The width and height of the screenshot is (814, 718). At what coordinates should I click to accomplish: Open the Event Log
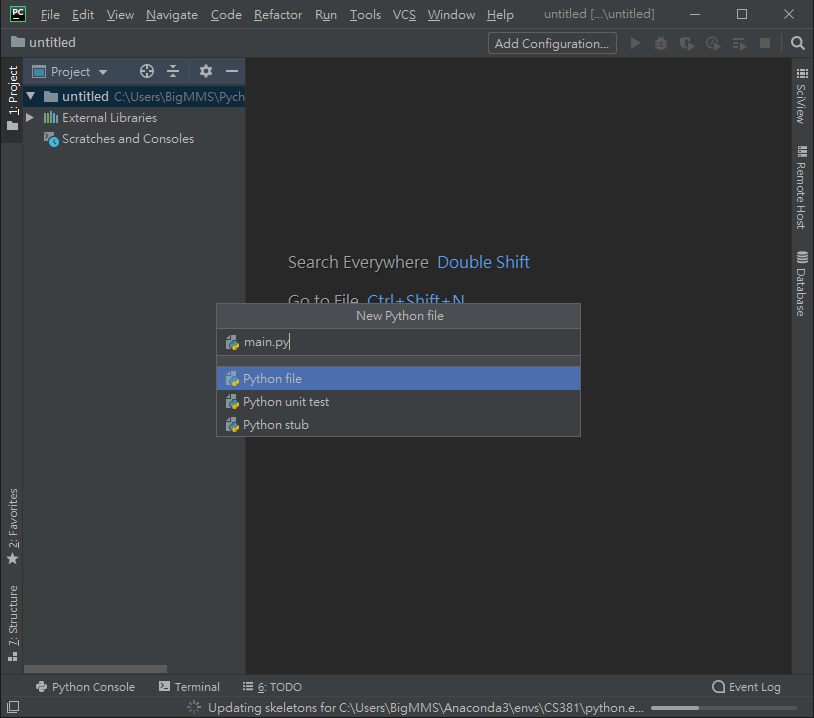pos(746,687)
